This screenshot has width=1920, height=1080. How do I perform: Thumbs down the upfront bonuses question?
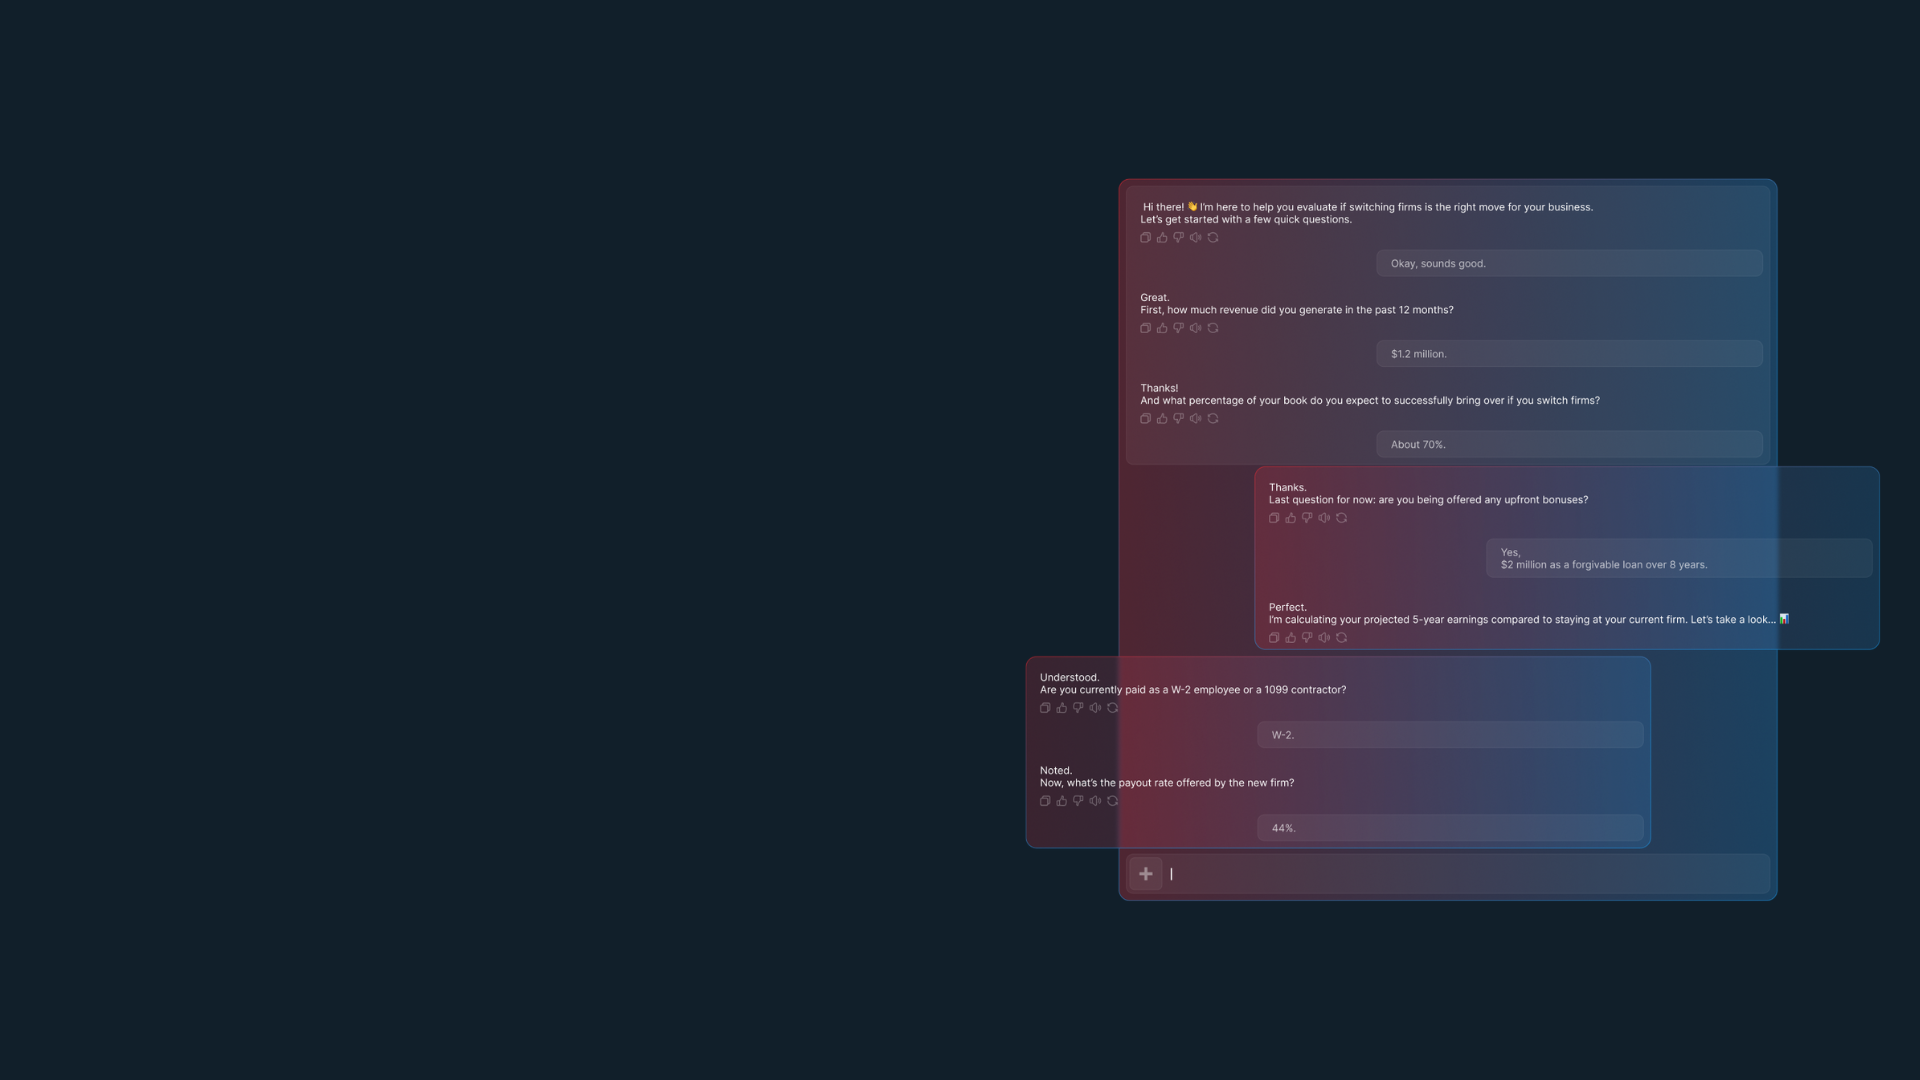click(x=1307, y=518)
